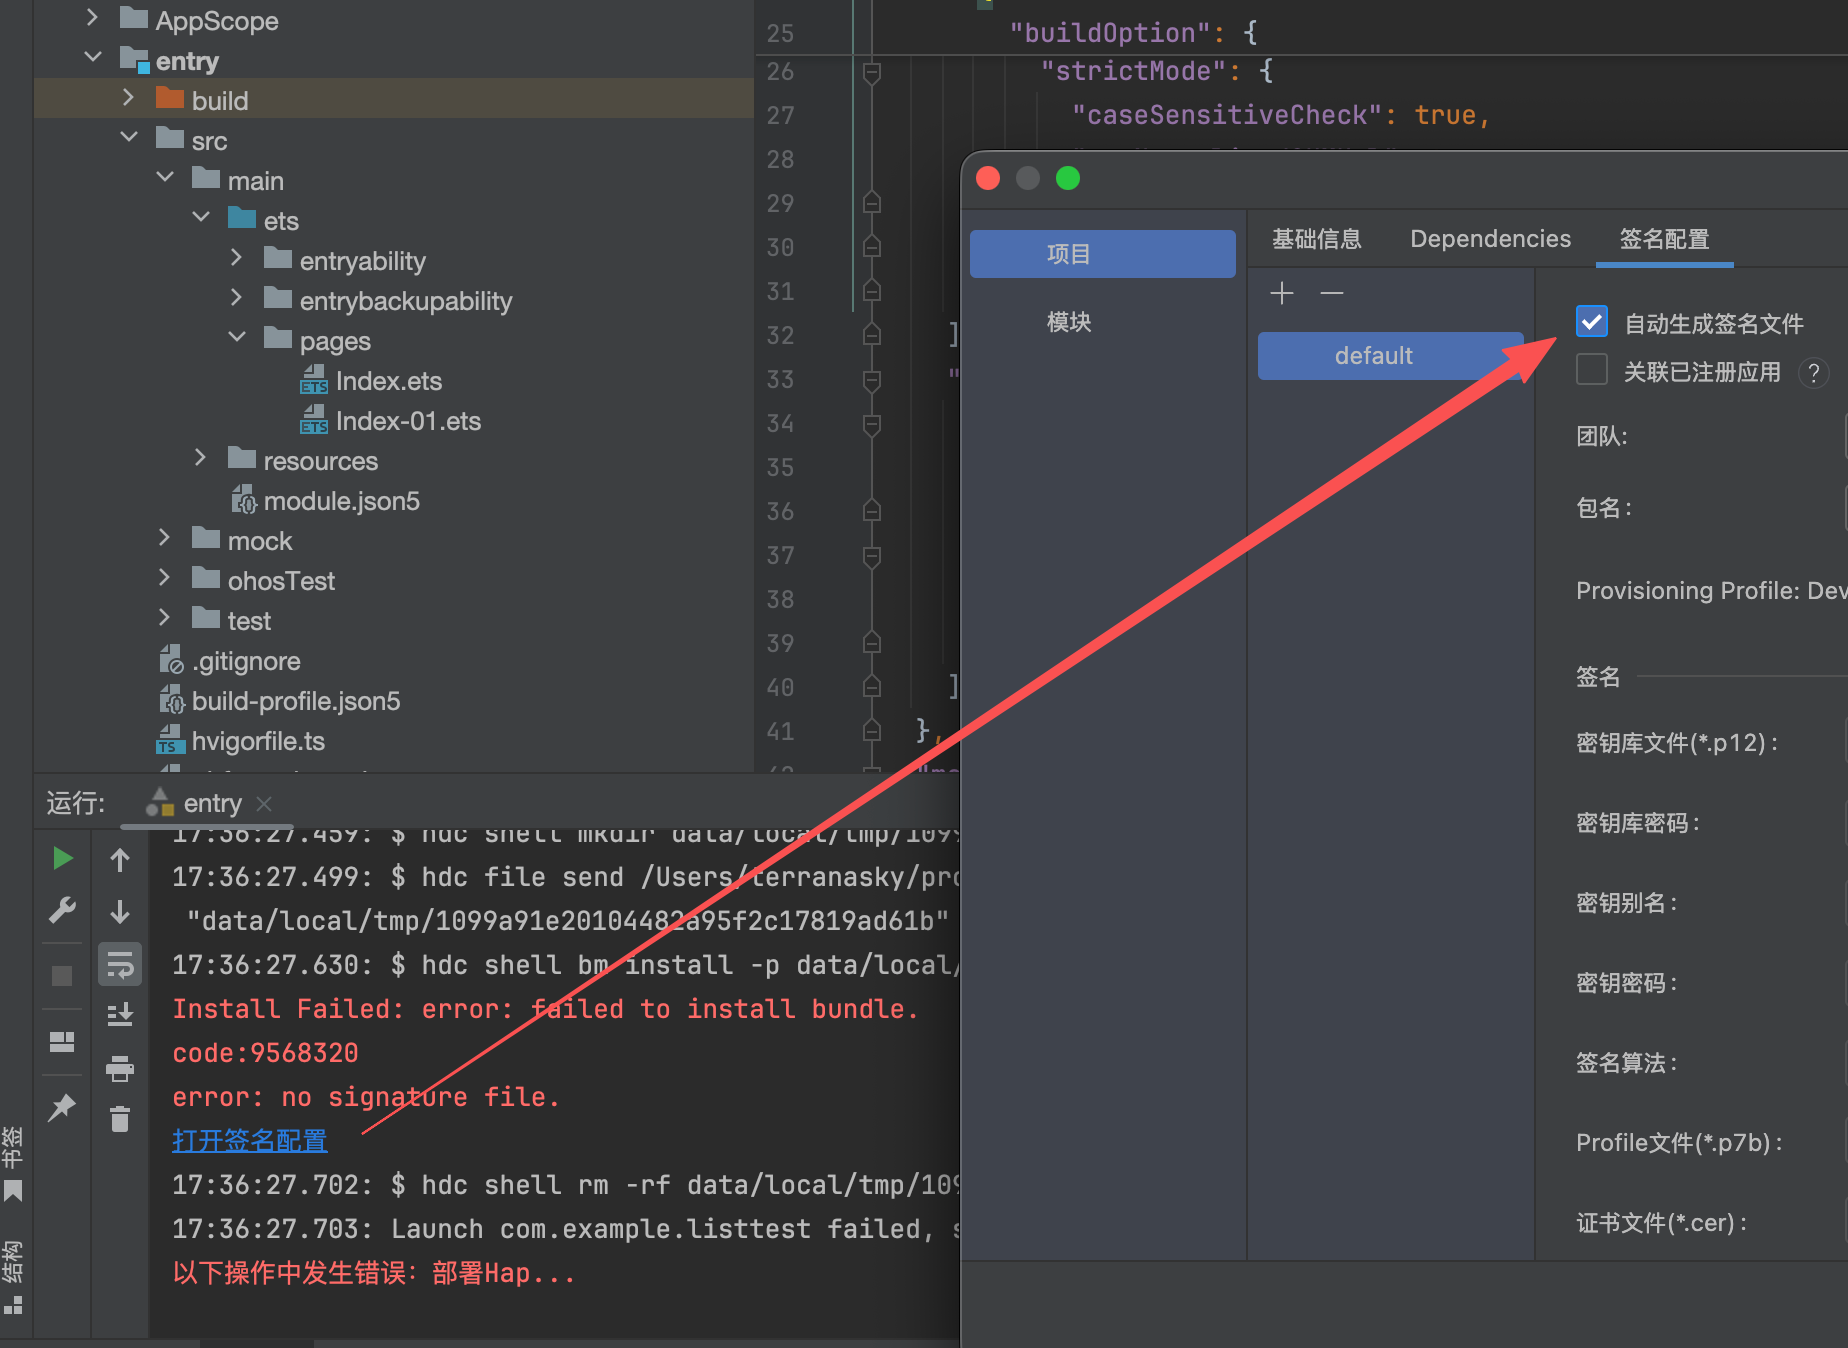
Task: Toggle soft-wrap icon in console
Action: pos(120,965)
